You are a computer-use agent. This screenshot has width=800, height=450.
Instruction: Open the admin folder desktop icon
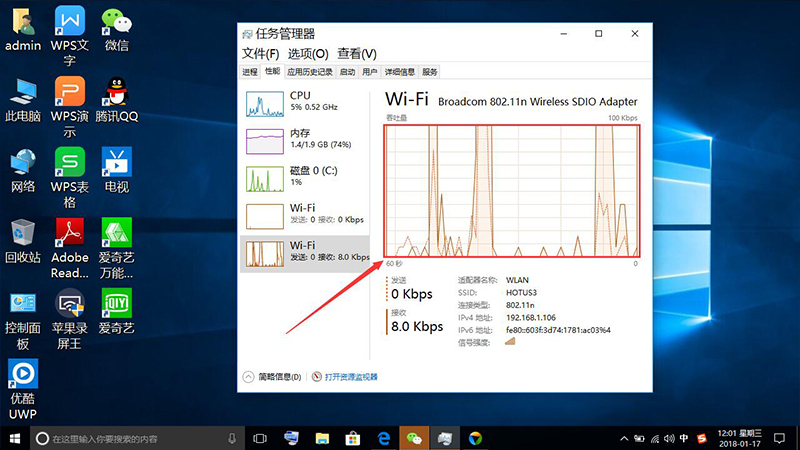pos(23,30)
